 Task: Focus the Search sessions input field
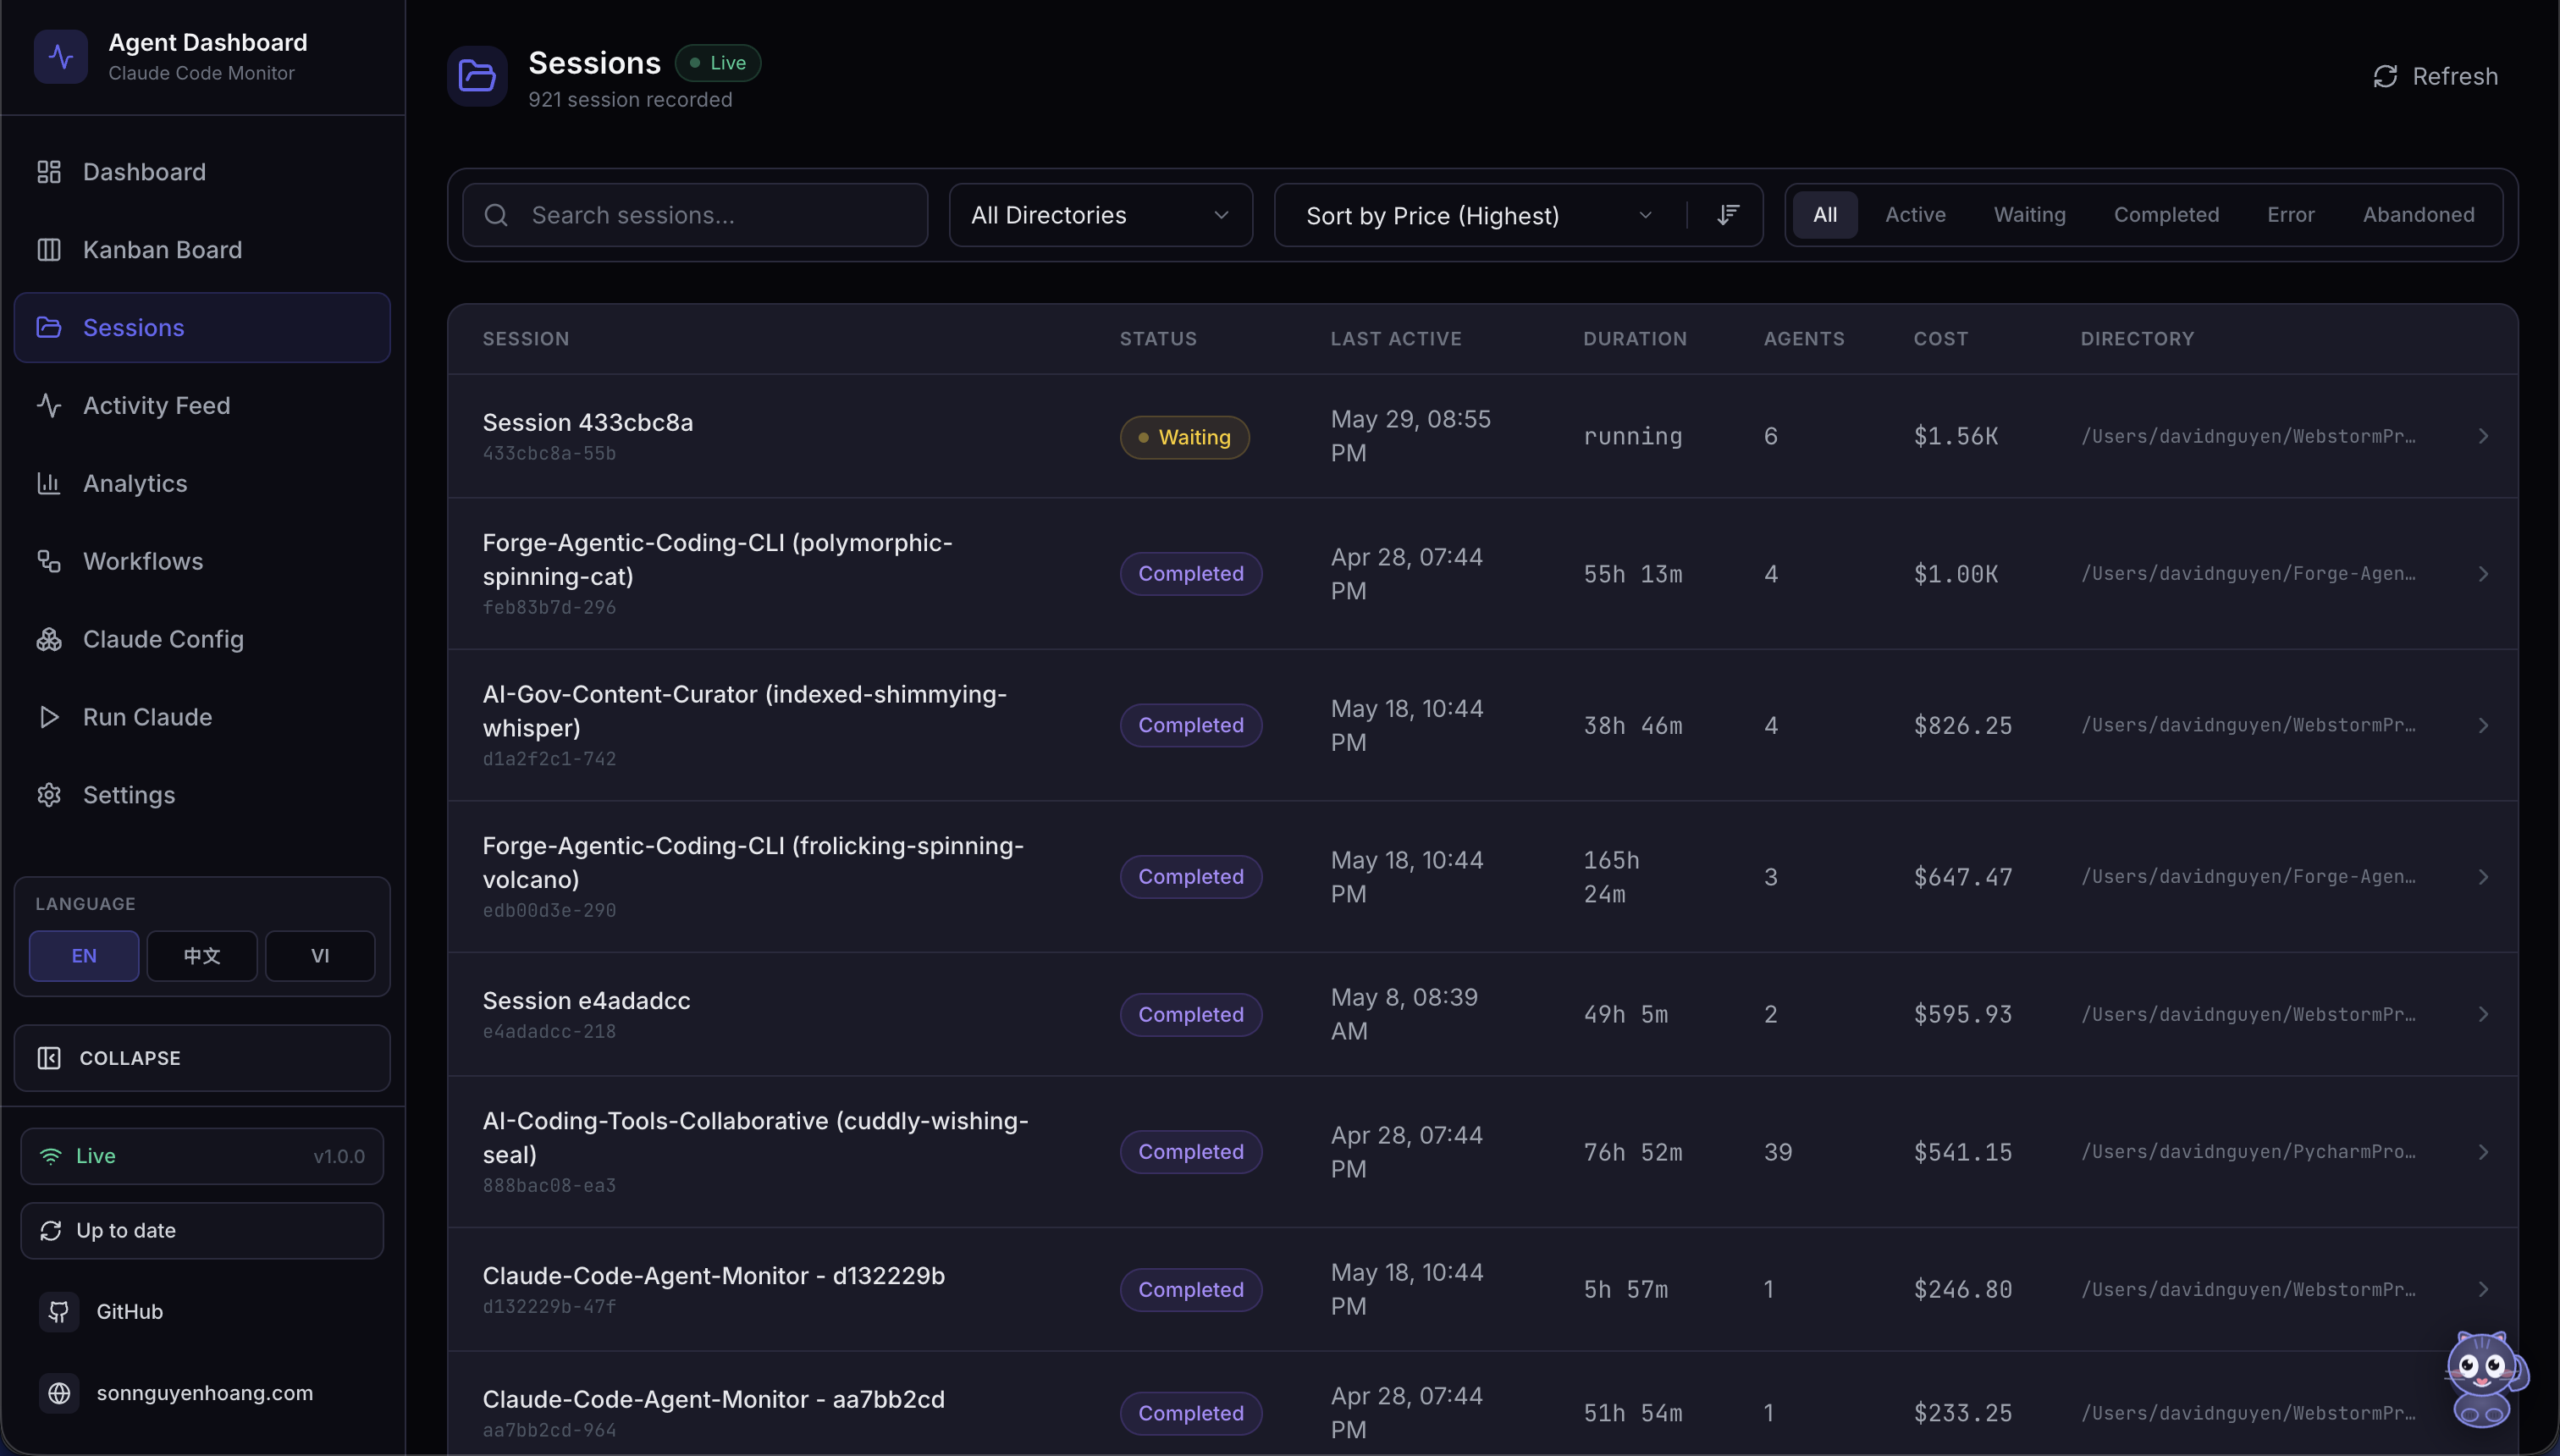tap(695, 216)
